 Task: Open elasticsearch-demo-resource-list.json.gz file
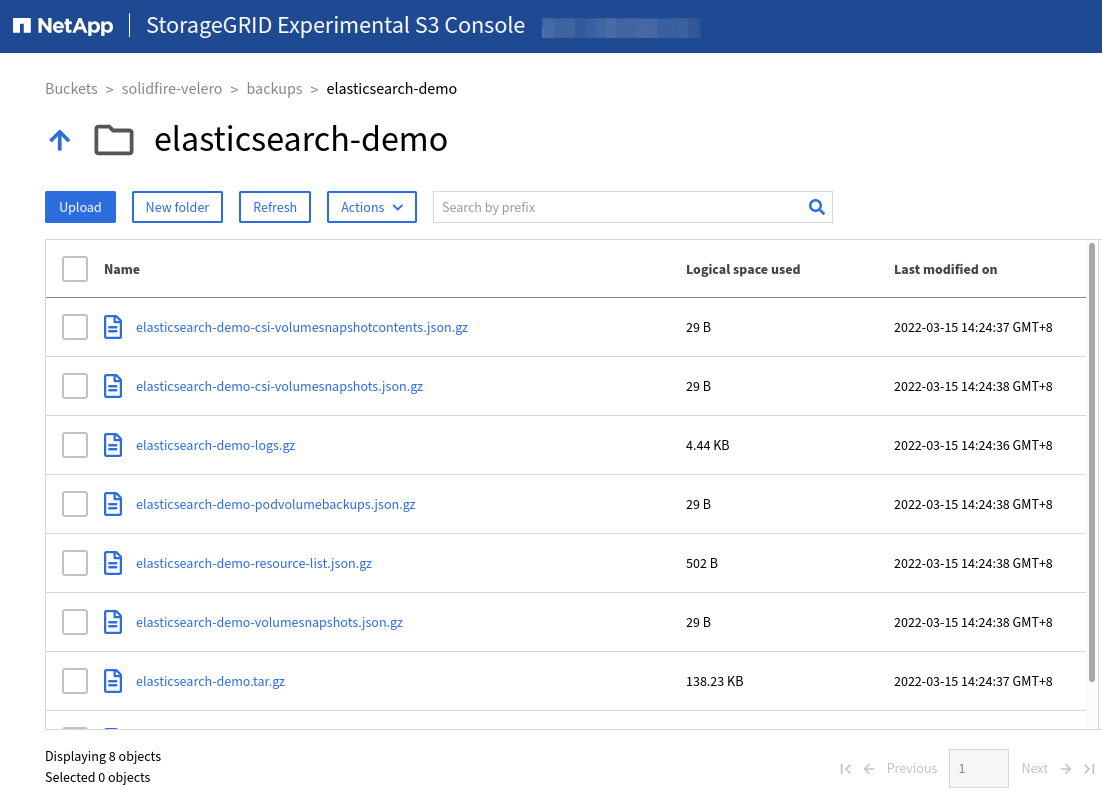coord(254,563)
